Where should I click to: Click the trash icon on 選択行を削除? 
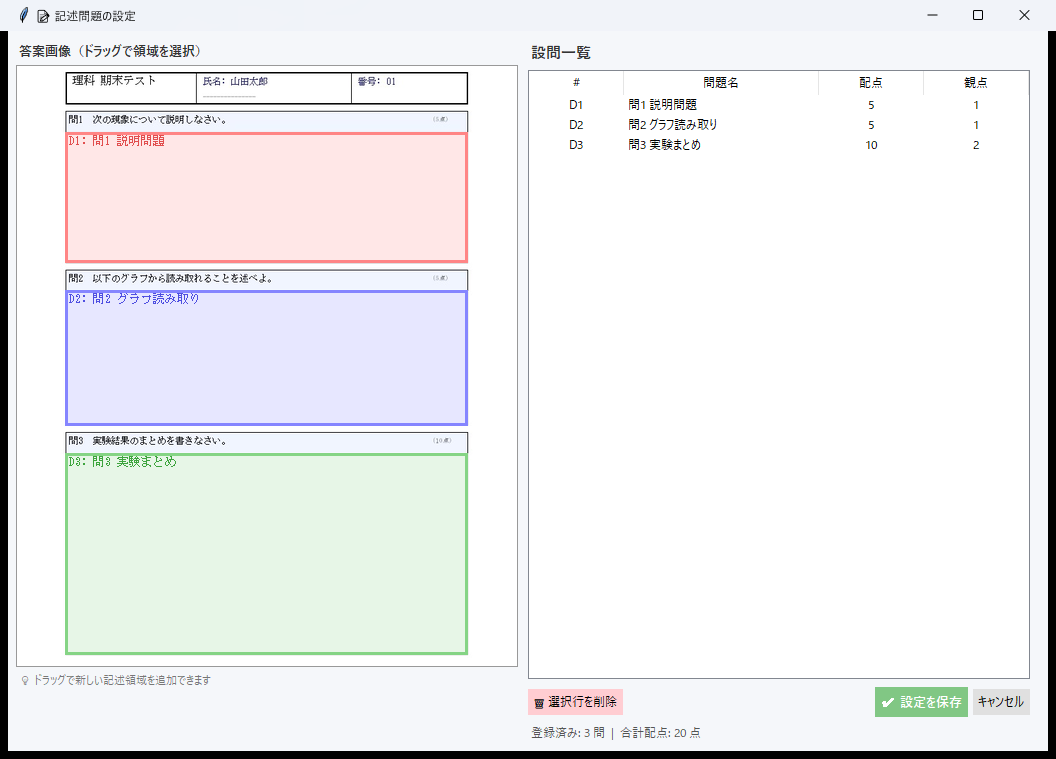click(539, 703)
